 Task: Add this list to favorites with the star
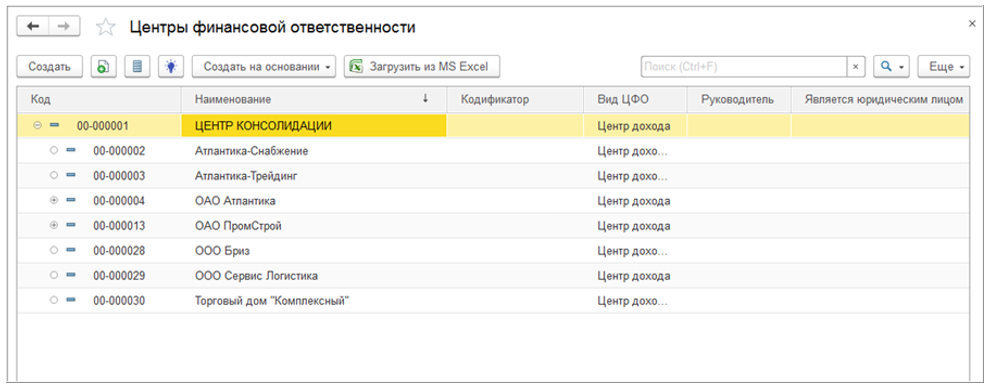coord(105,27)
